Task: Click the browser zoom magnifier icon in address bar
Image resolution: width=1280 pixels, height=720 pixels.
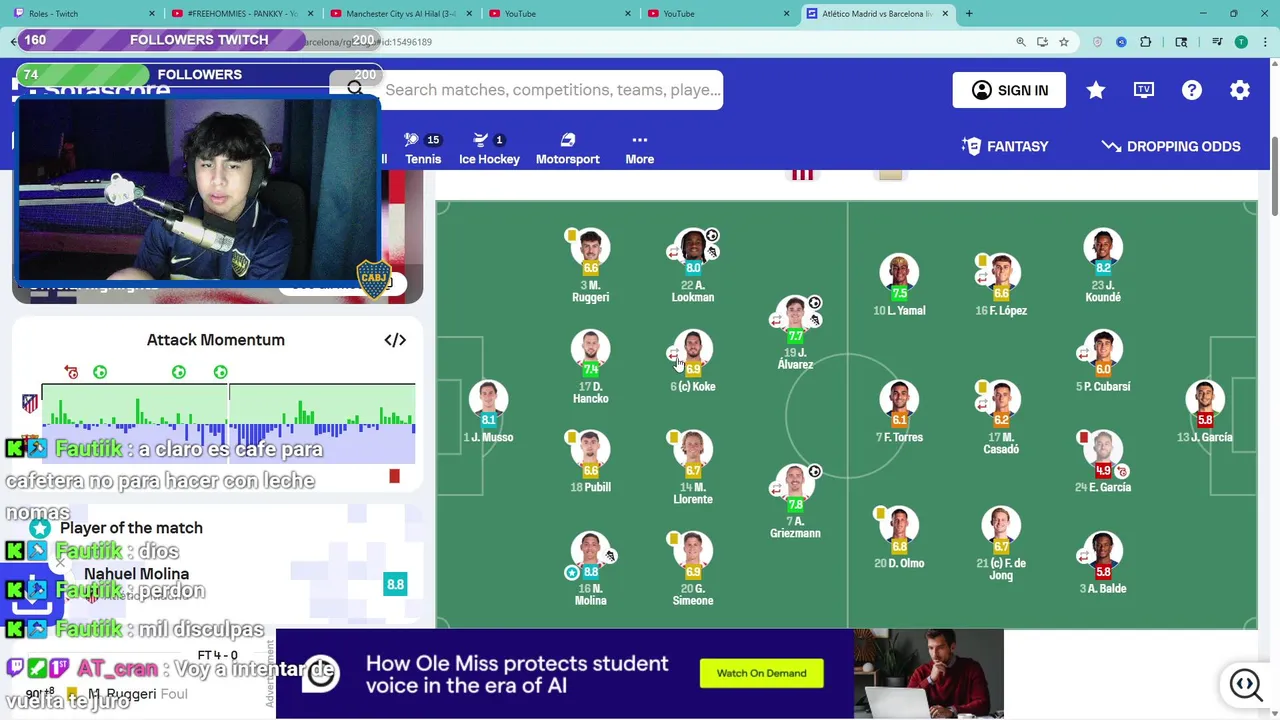Action: (x=1021, y=42)
